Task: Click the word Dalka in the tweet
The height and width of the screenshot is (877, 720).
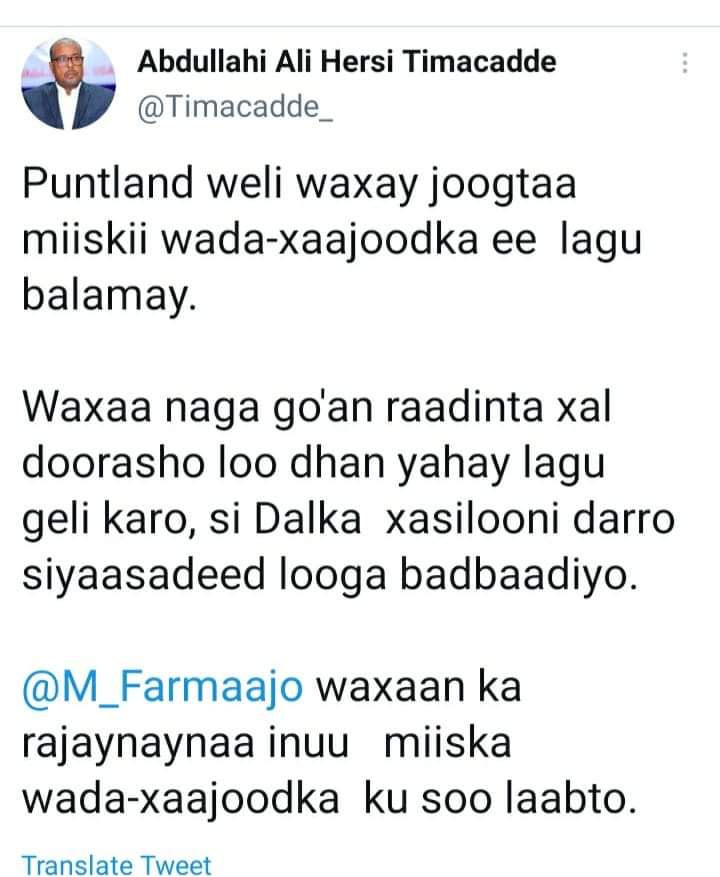Action: coord(308,519)
